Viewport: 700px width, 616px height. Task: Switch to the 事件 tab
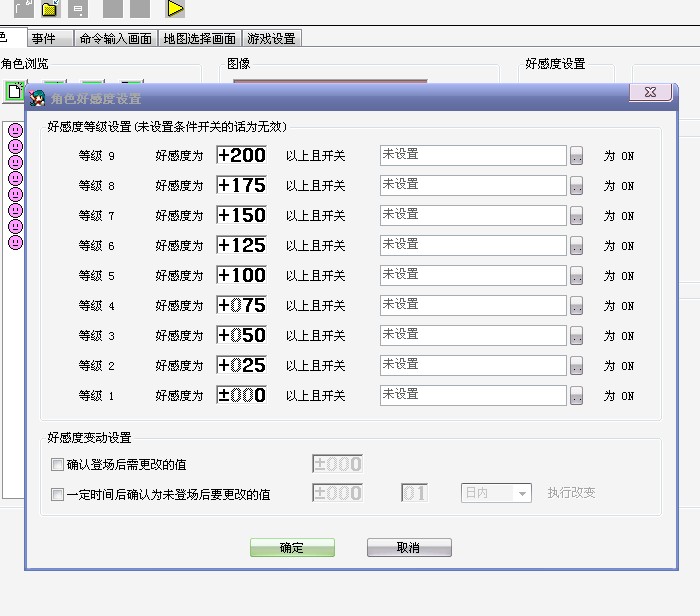pos(50,38)
